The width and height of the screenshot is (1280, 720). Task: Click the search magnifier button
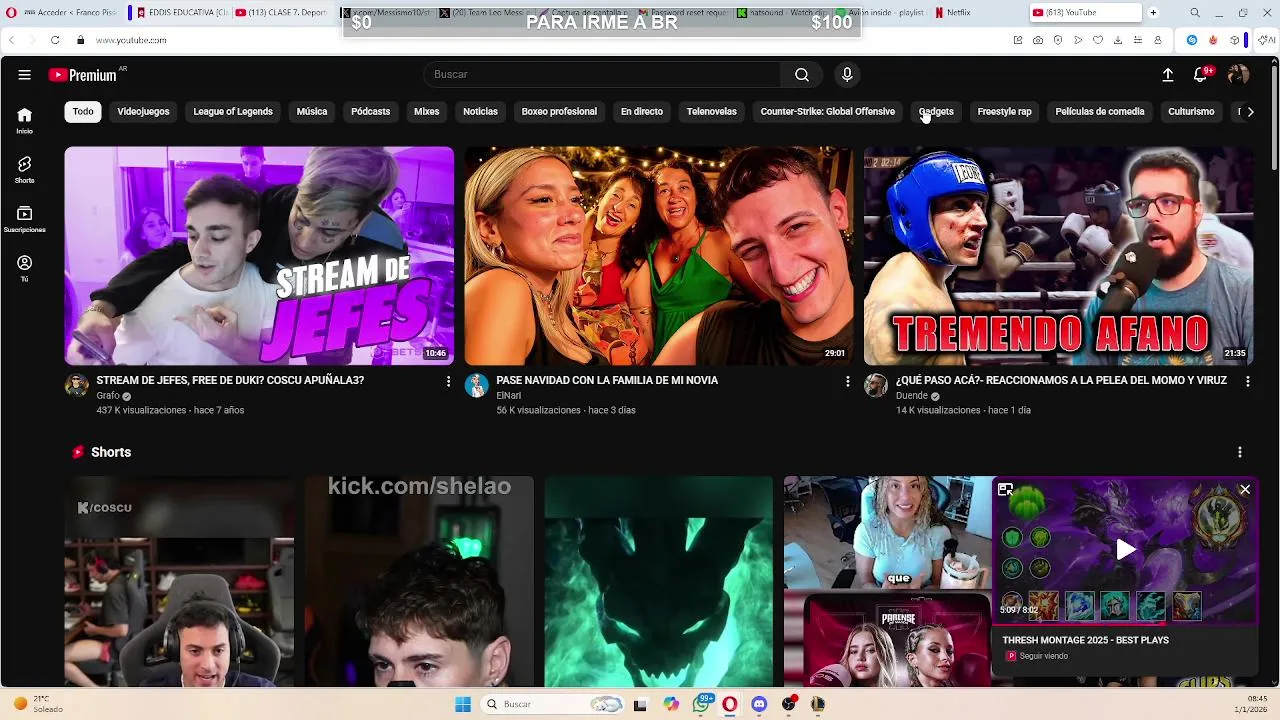[802, 75]
